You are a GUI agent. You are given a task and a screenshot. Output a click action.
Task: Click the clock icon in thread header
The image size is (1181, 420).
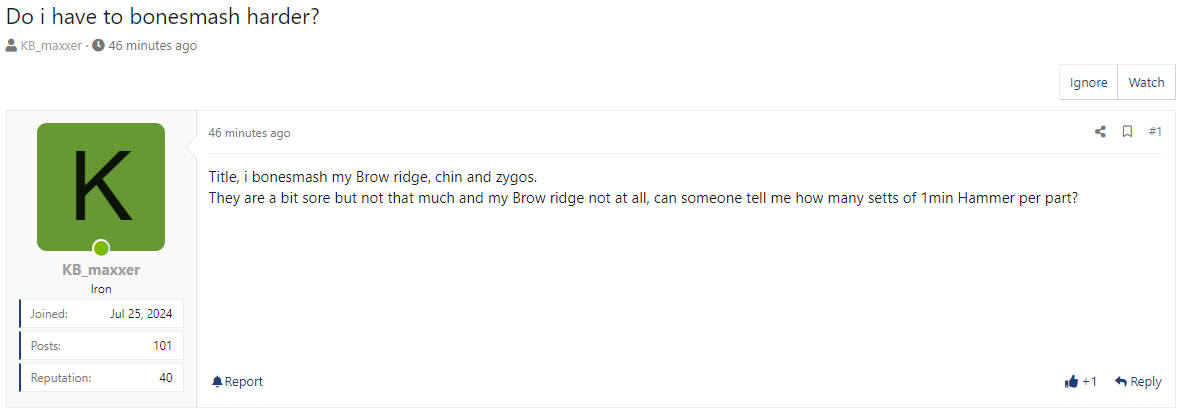tap(98, 45)
